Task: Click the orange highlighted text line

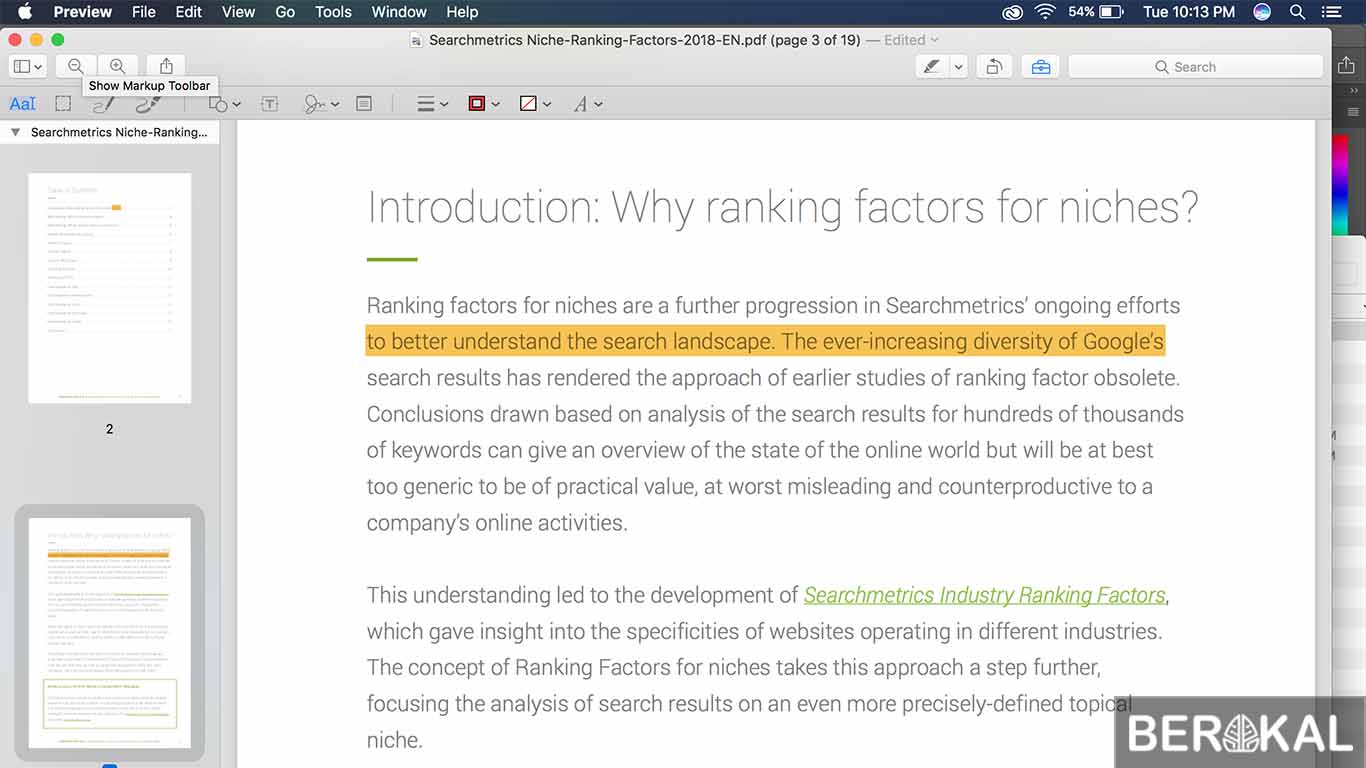Action: click(x=765, y=341)
